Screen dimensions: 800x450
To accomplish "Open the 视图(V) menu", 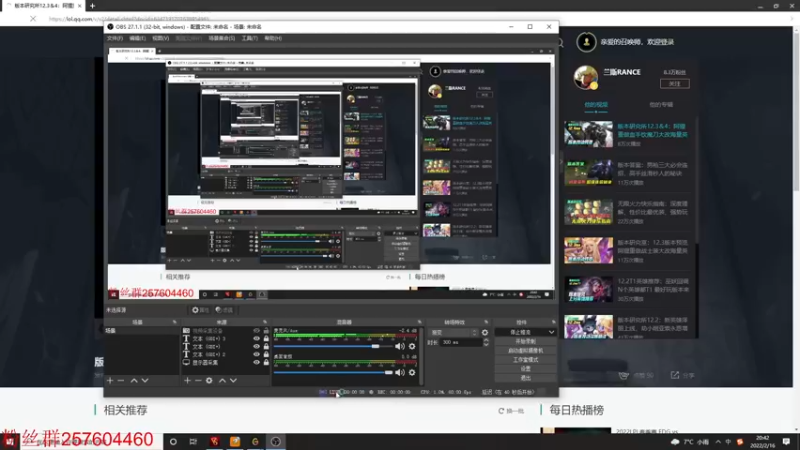I will [x=160, y=38].
